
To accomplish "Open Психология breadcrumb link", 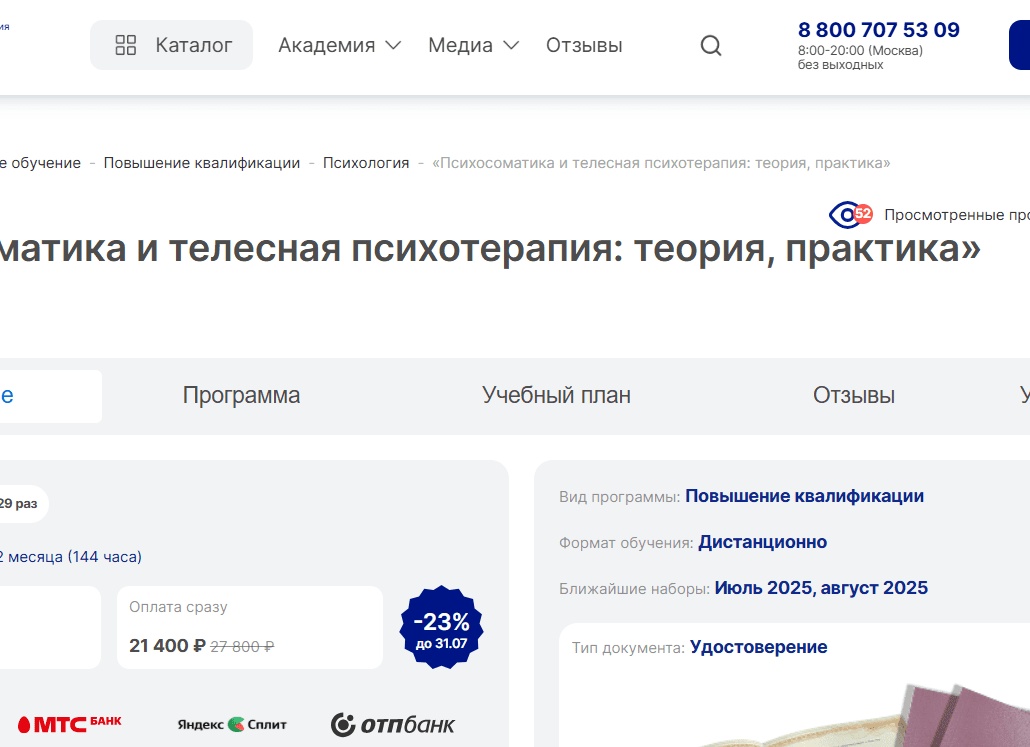I will (x=366, y=163).
